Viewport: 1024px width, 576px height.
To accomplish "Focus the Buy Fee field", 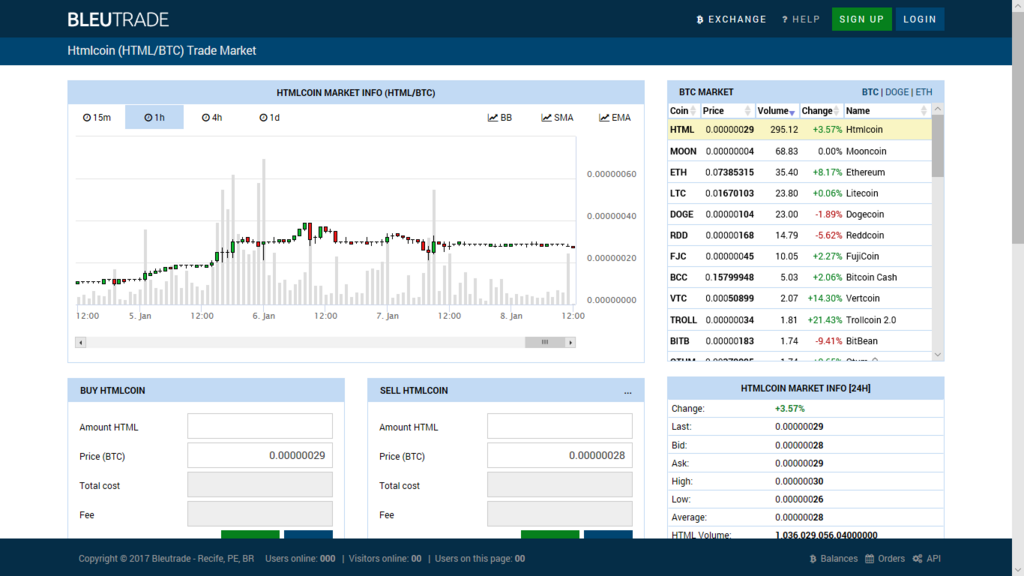I will [260, 514].
